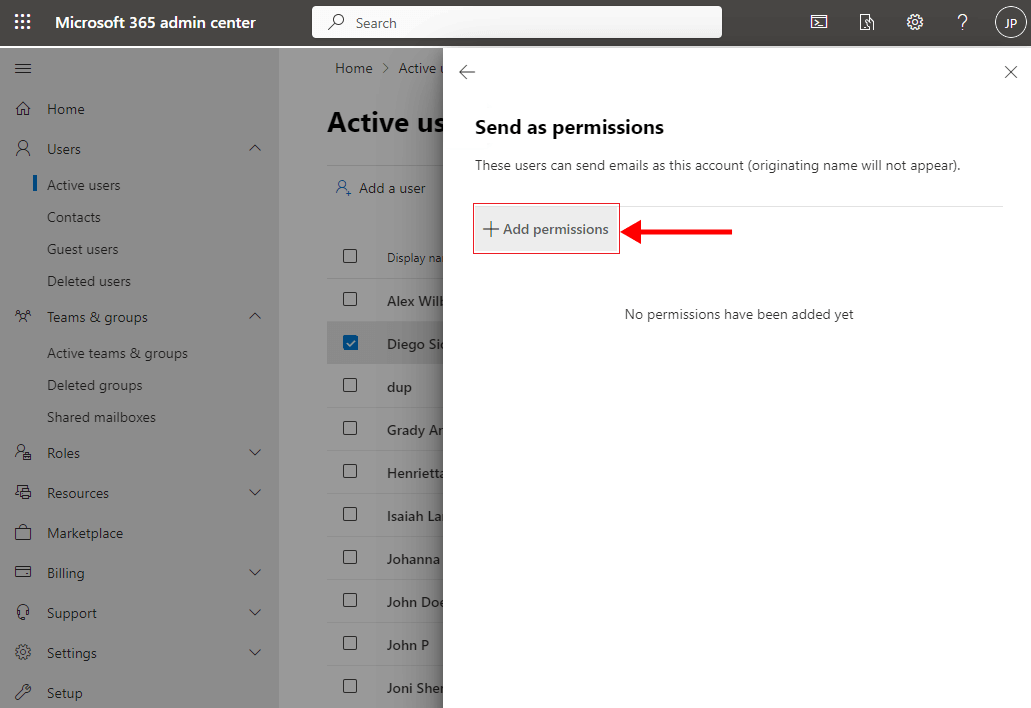Click the help question mark icon

coord(962,22)
